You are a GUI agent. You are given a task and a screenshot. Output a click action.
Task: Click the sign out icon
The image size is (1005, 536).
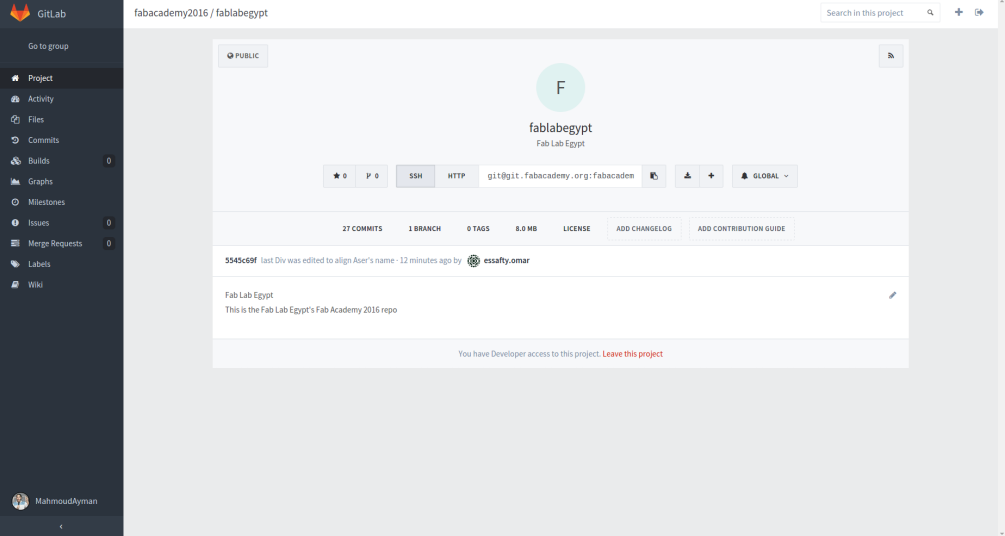(x=979, y=12)
